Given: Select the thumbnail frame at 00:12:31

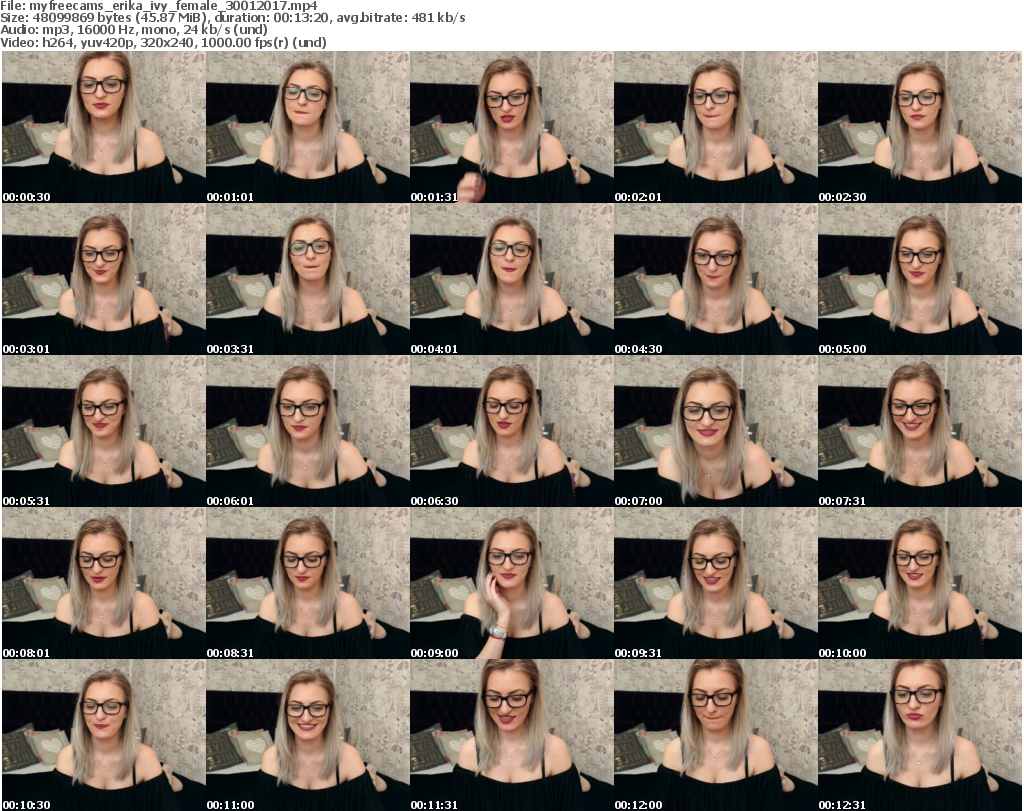Looking at the screenshot, I should click(x=920, y=735).
